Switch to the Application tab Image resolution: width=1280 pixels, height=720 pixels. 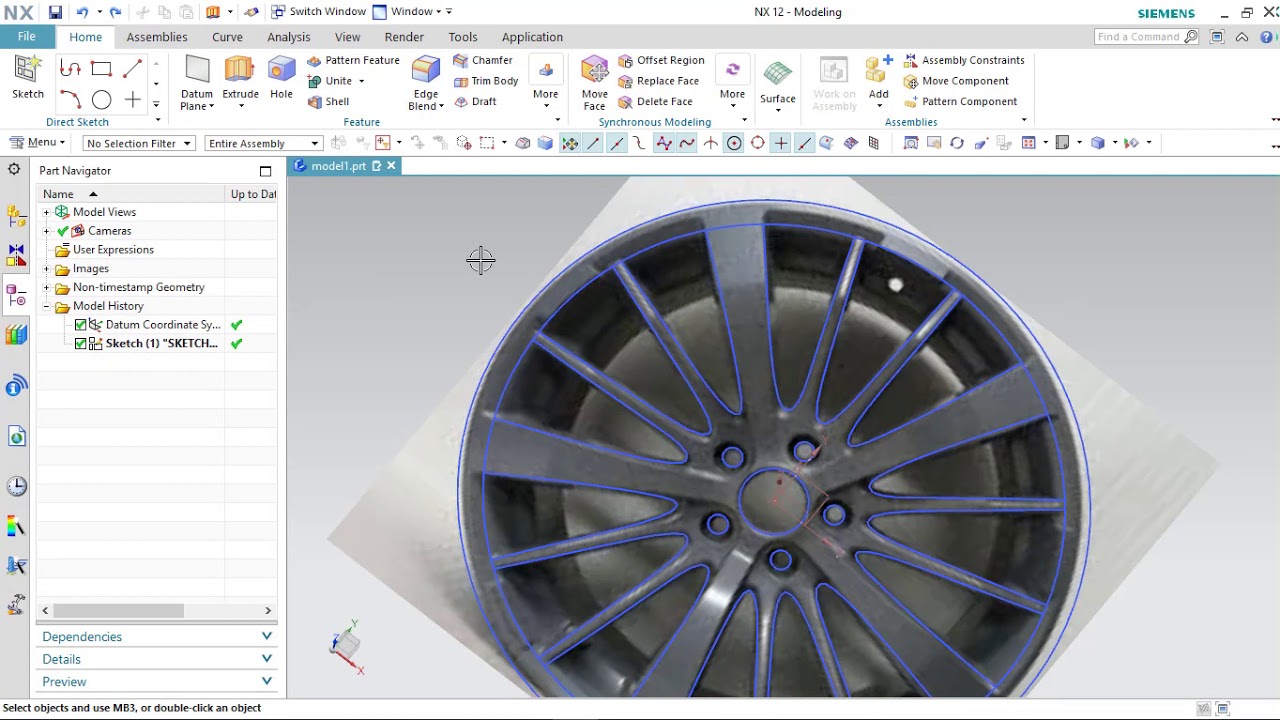pyautogui.click(x=532, y=37)
